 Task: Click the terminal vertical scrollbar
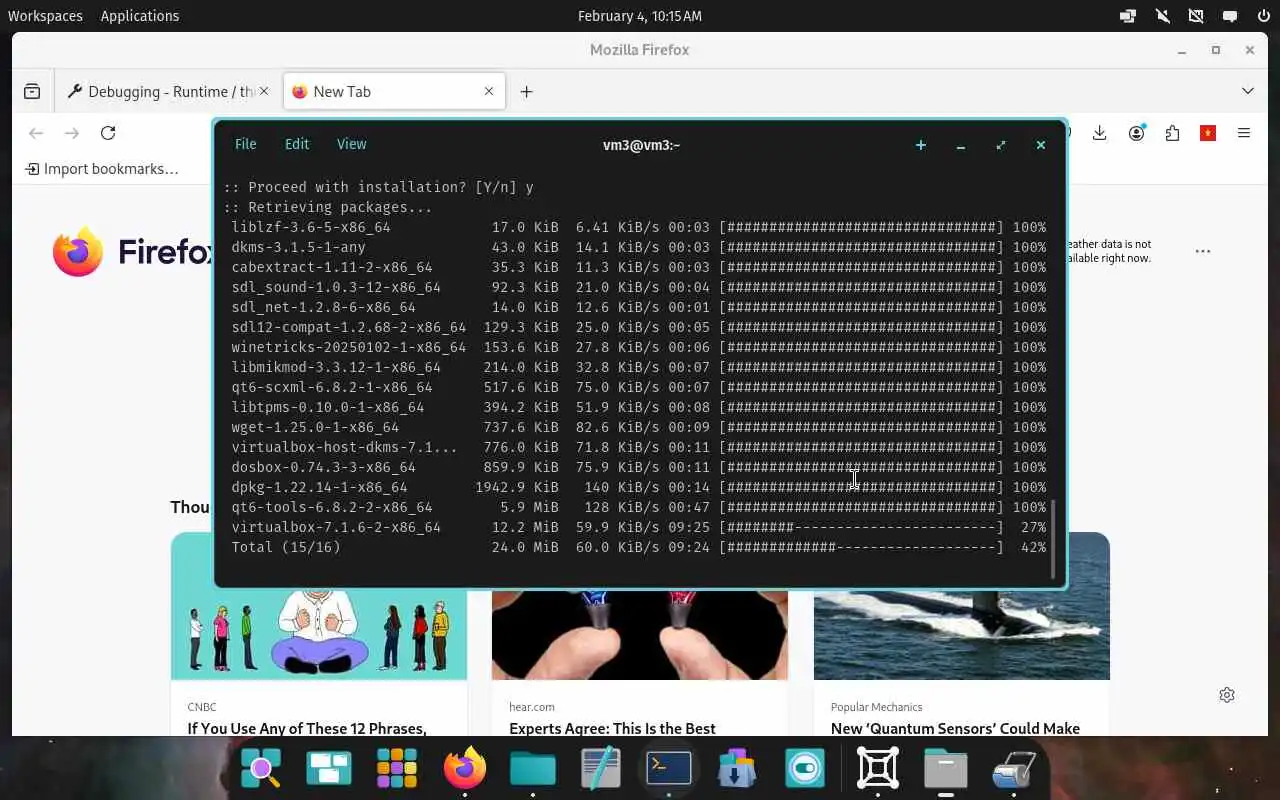click(x=1053, y=539)
